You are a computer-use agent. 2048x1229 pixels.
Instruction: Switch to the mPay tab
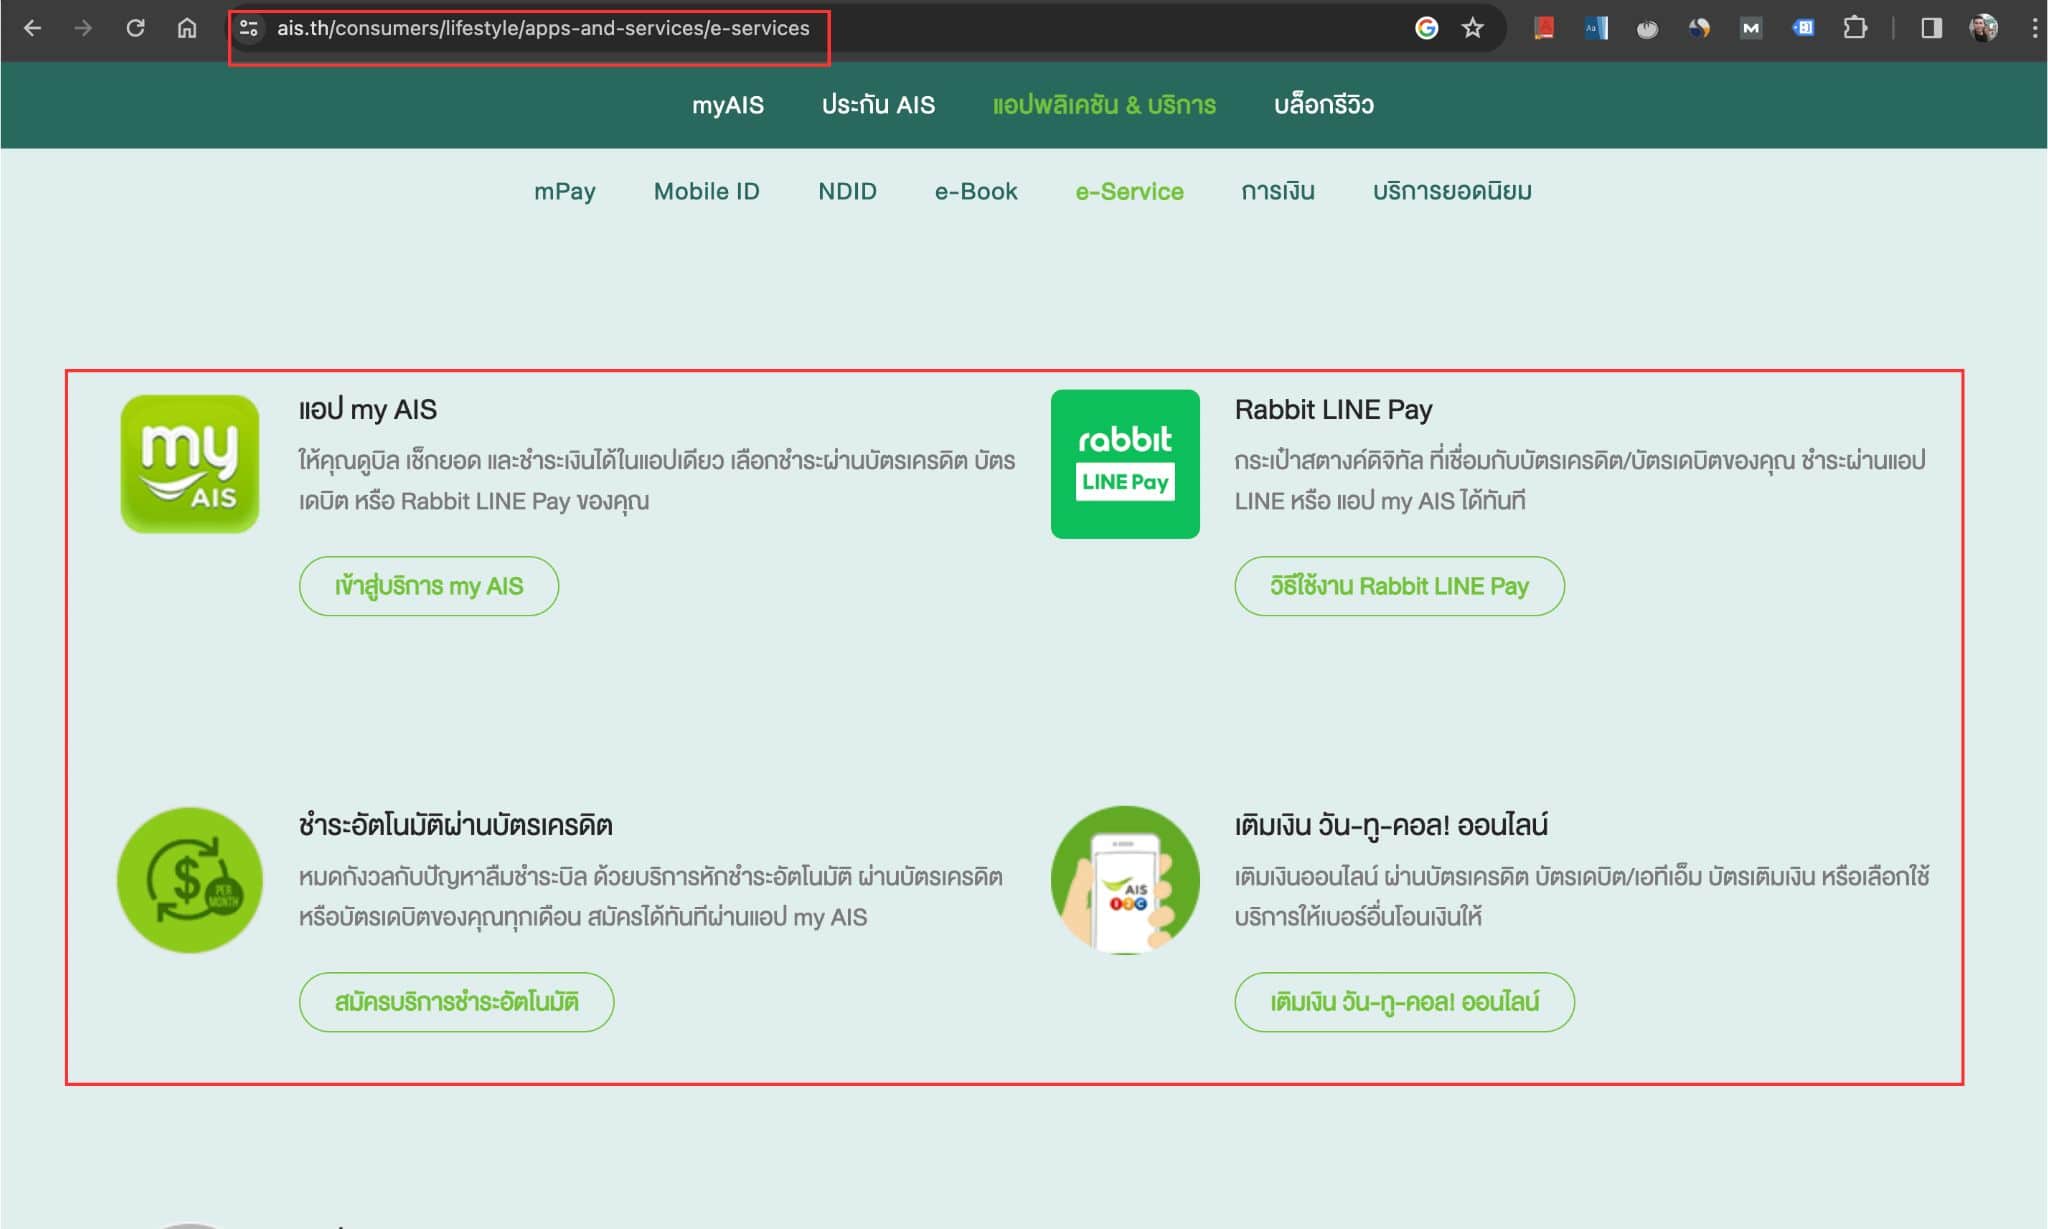(x=565, y=191)
